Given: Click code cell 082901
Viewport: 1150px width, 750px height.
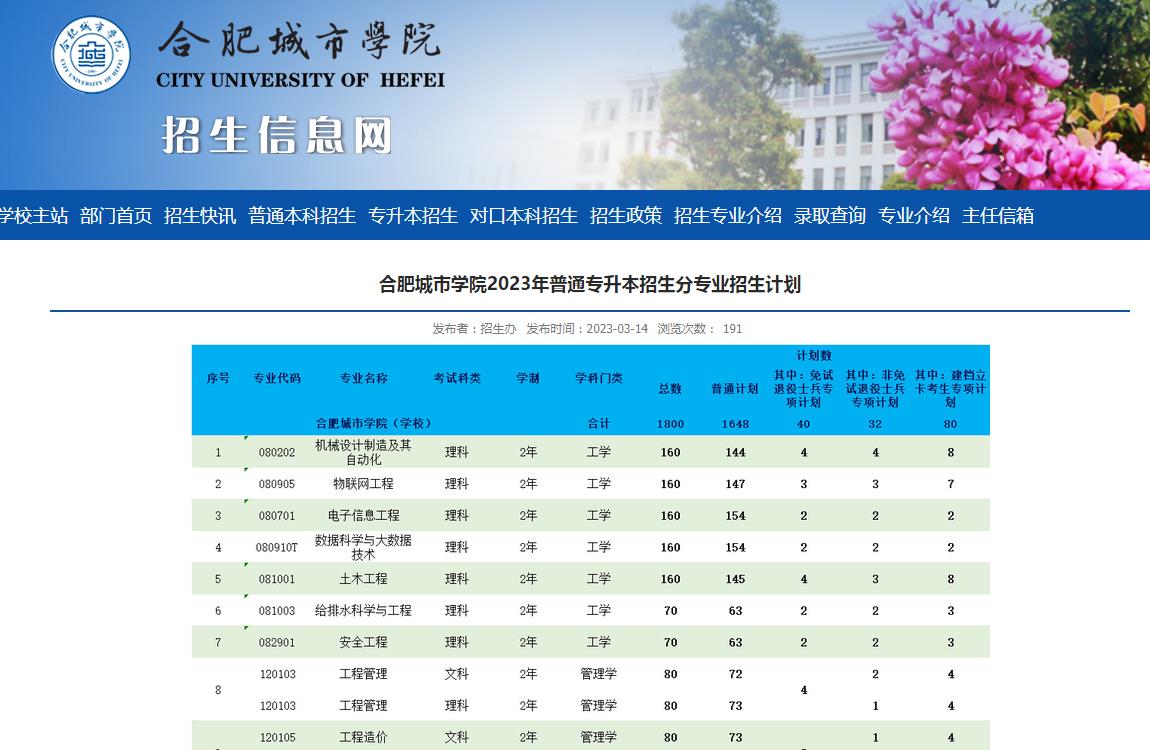Looking at the screenshot, I should click(x=277, y=642).
